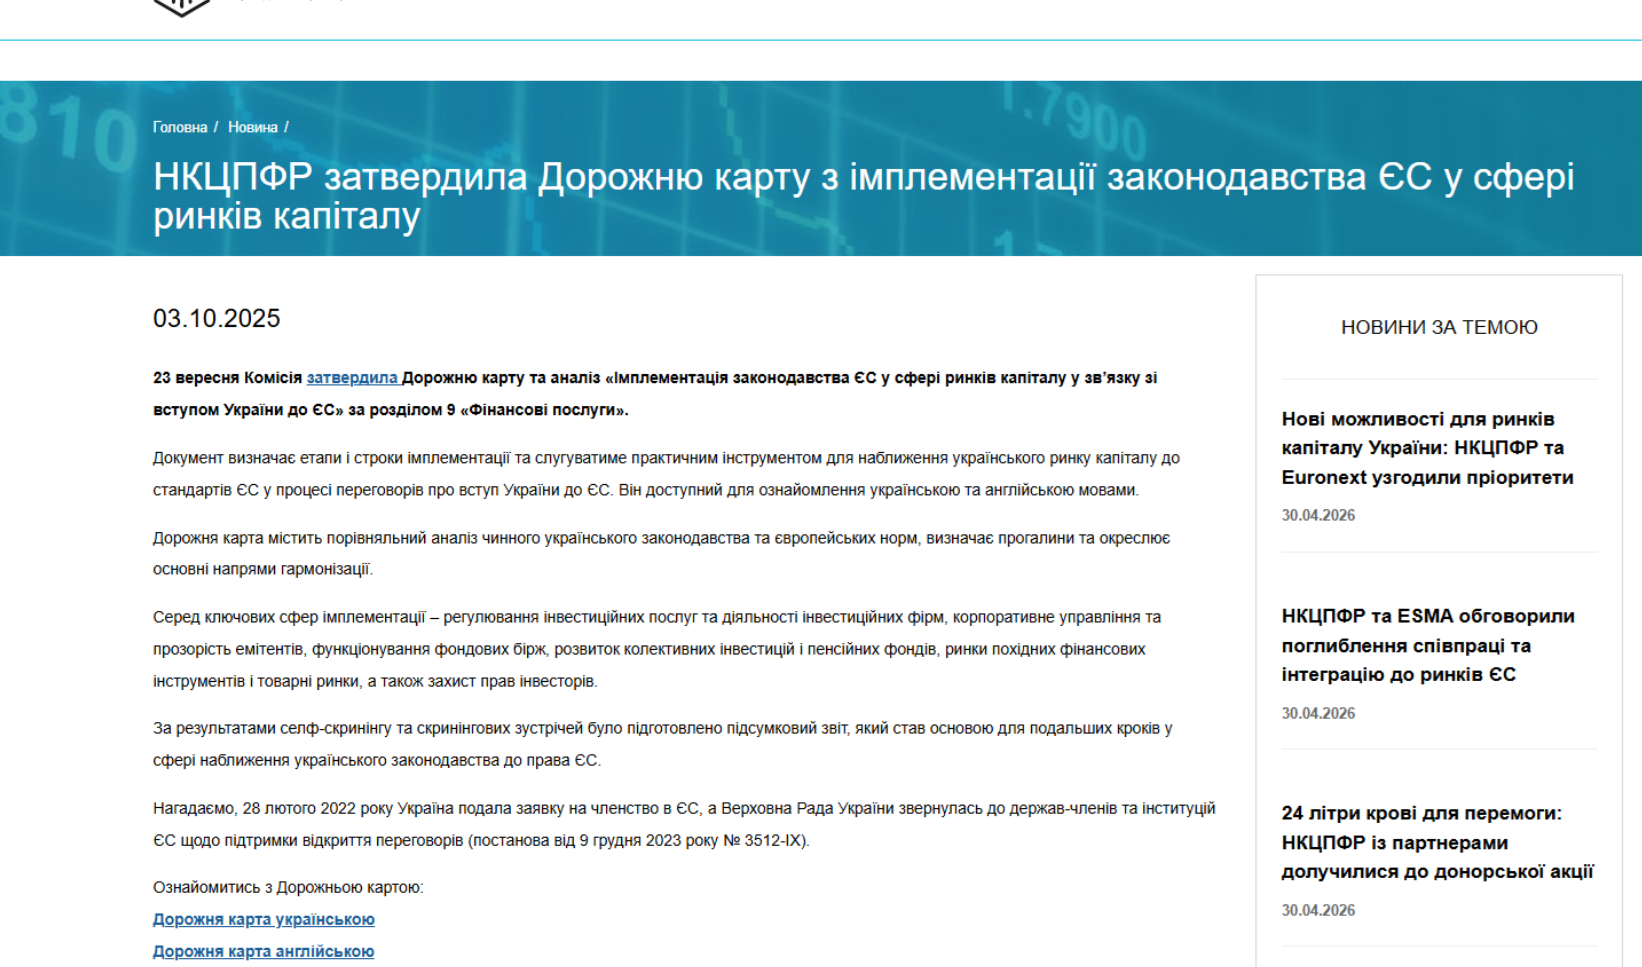Open news item '24 літри крові для перемоги'
This screenshot has width=1642, height=967.
(1438, 842)
